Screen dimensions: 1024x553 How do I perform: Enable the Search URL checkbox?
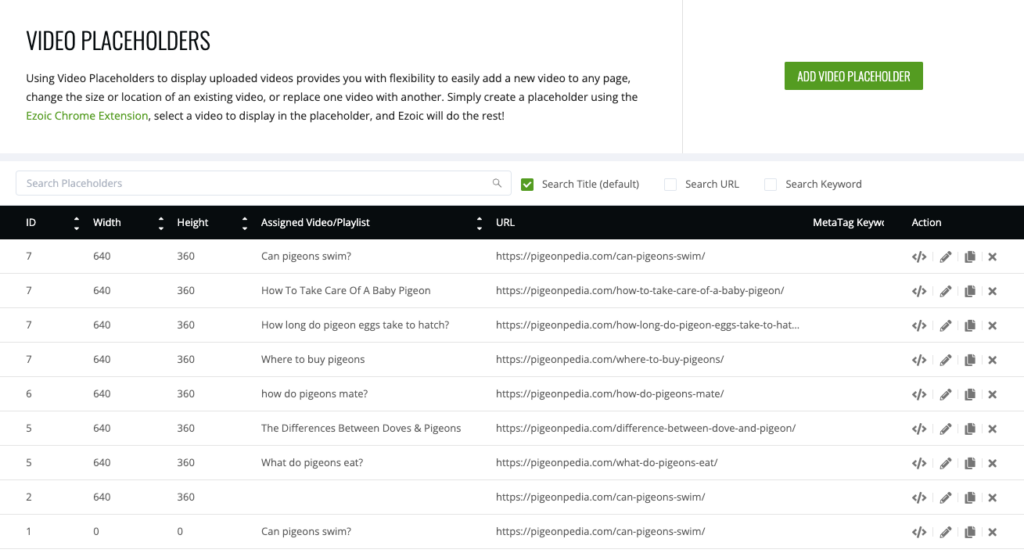pos(670,185)
